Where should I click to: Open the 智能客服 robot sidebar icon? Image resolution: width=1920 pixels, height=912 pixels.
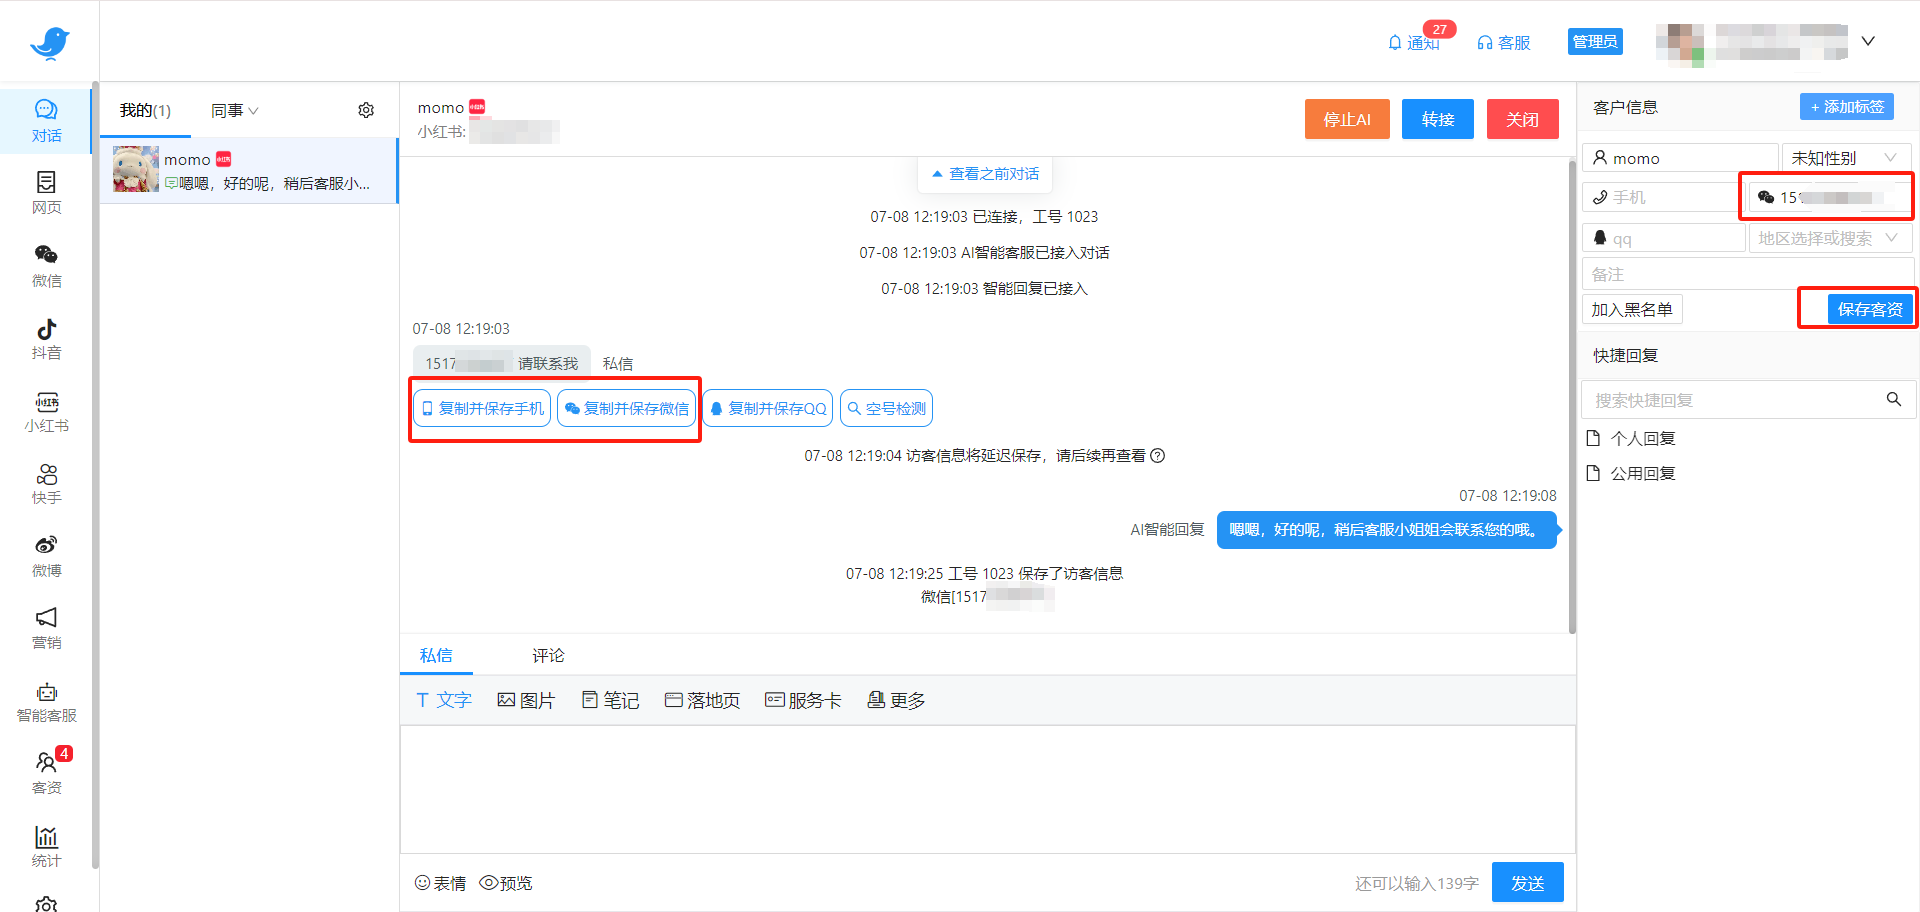click(46, 702)
